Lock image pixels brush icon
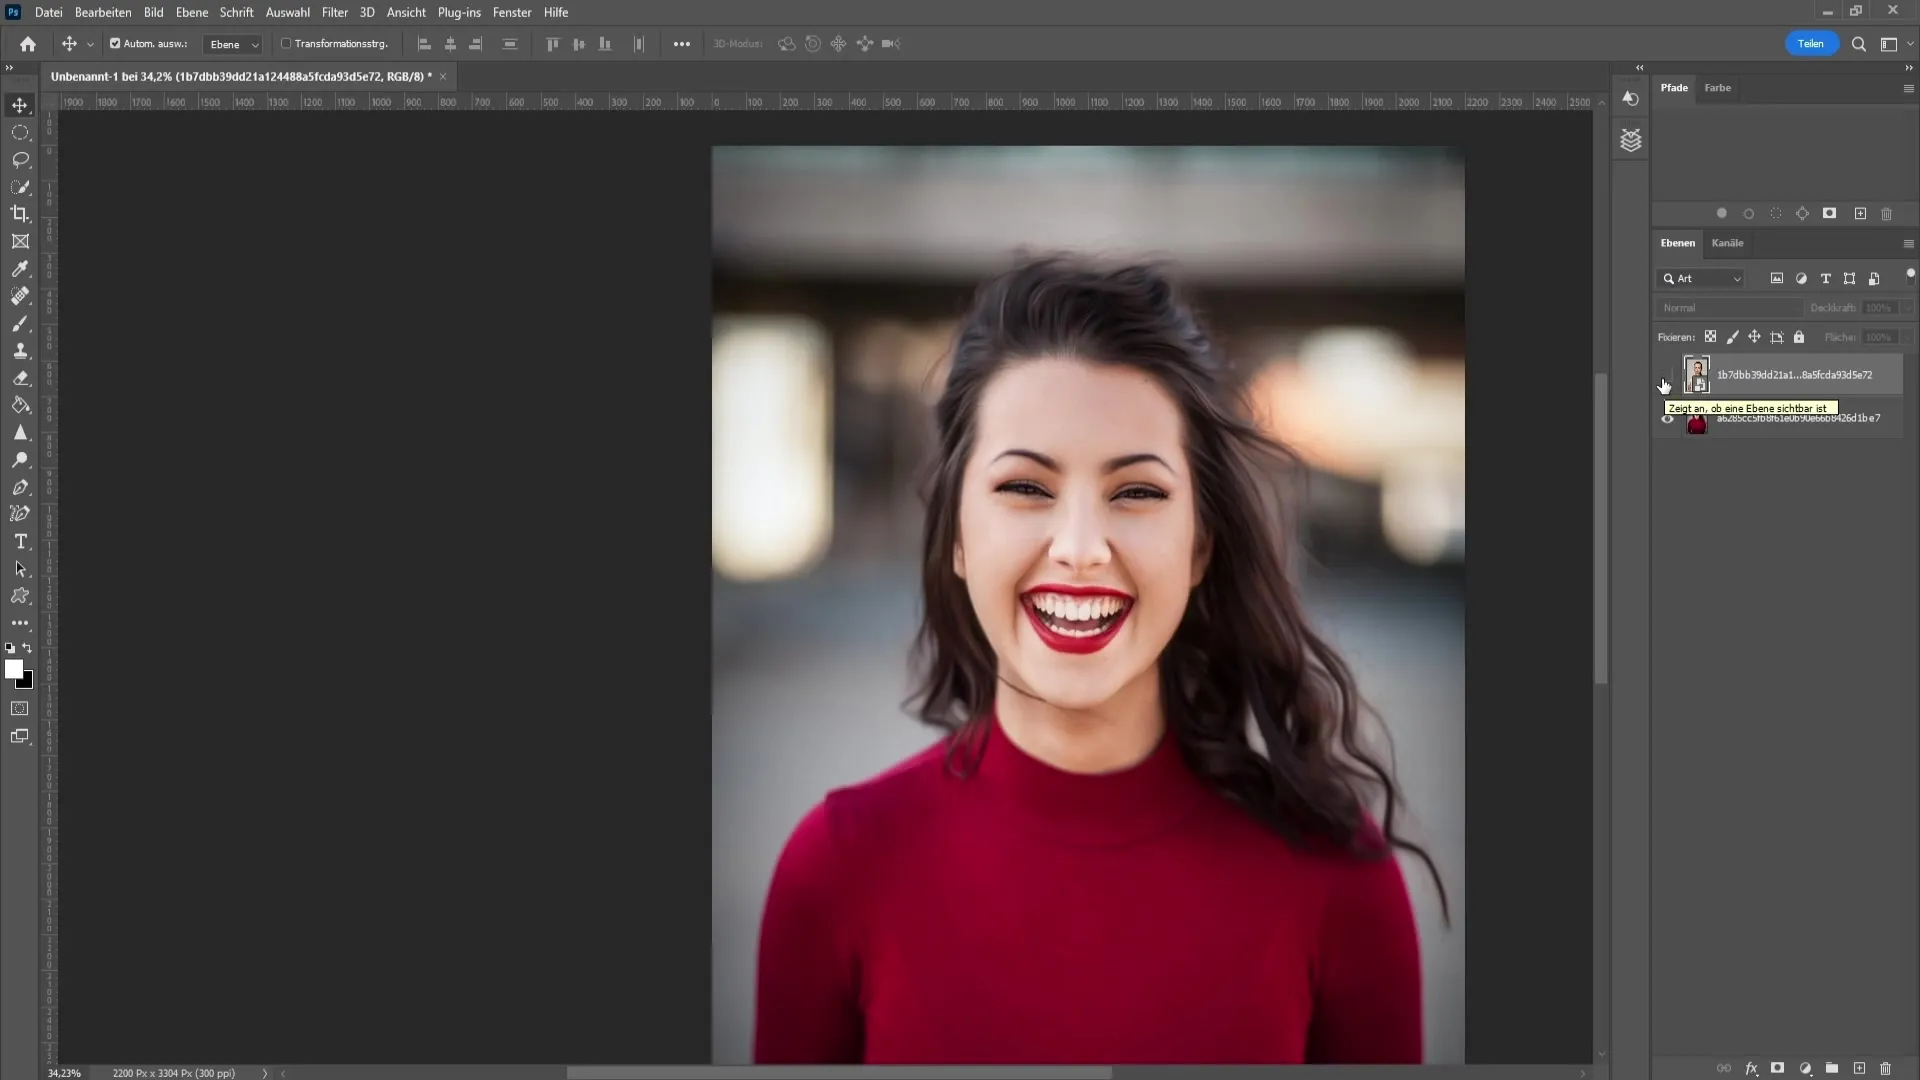 tap(1733, 337)
